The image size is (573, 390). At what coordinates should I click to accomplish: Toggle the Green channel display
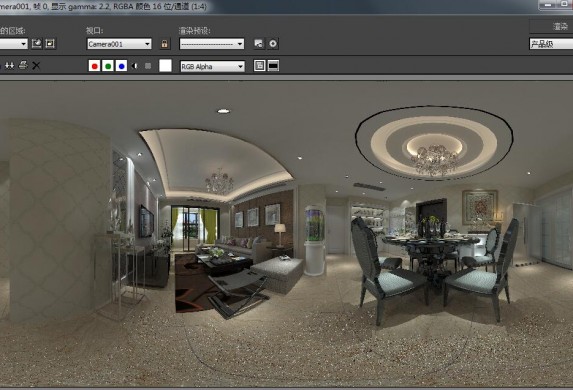108,66
